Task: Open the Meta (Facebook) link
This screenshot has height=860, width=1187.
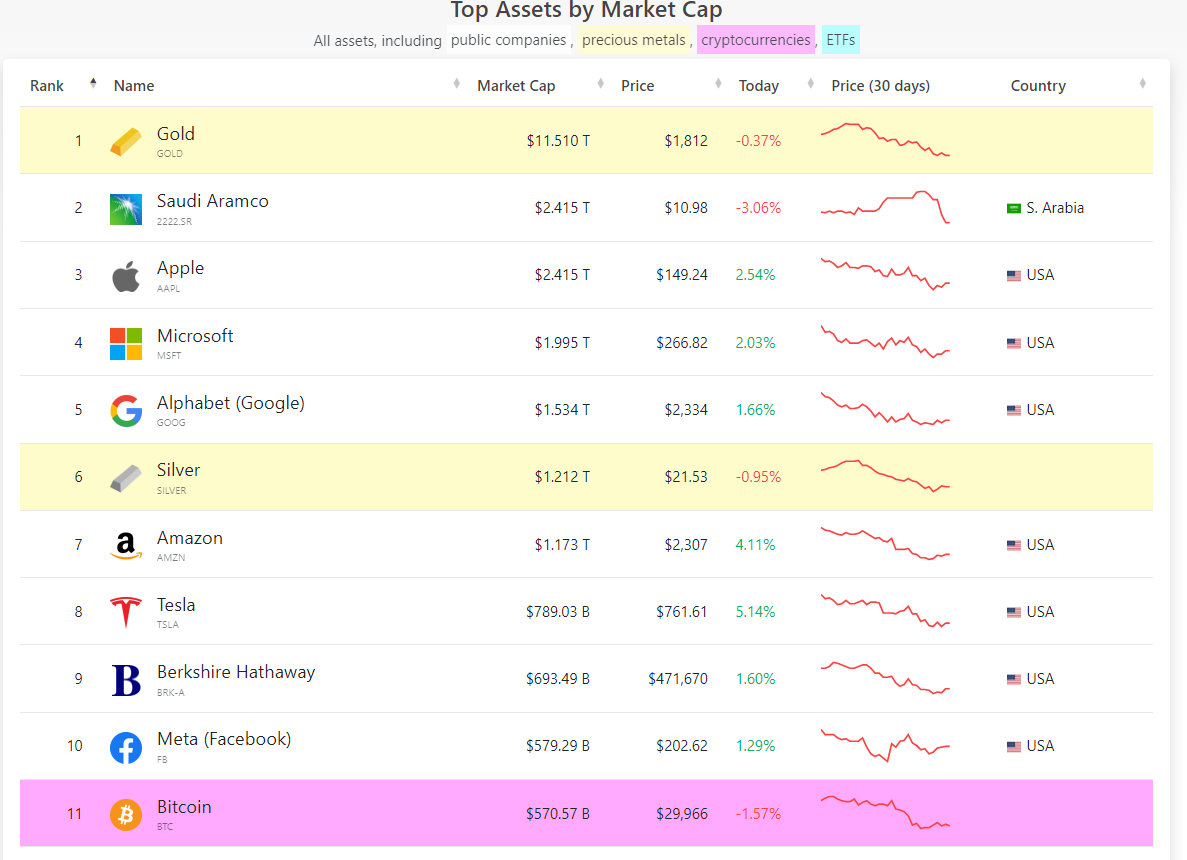Action: (224, 740)
